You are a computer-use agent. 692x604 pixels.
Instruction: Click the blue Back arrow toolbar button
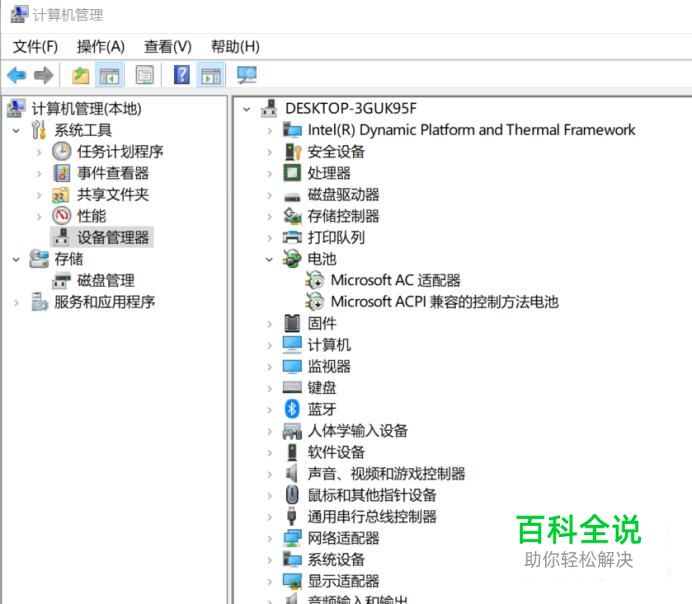(x=17, y=75)
